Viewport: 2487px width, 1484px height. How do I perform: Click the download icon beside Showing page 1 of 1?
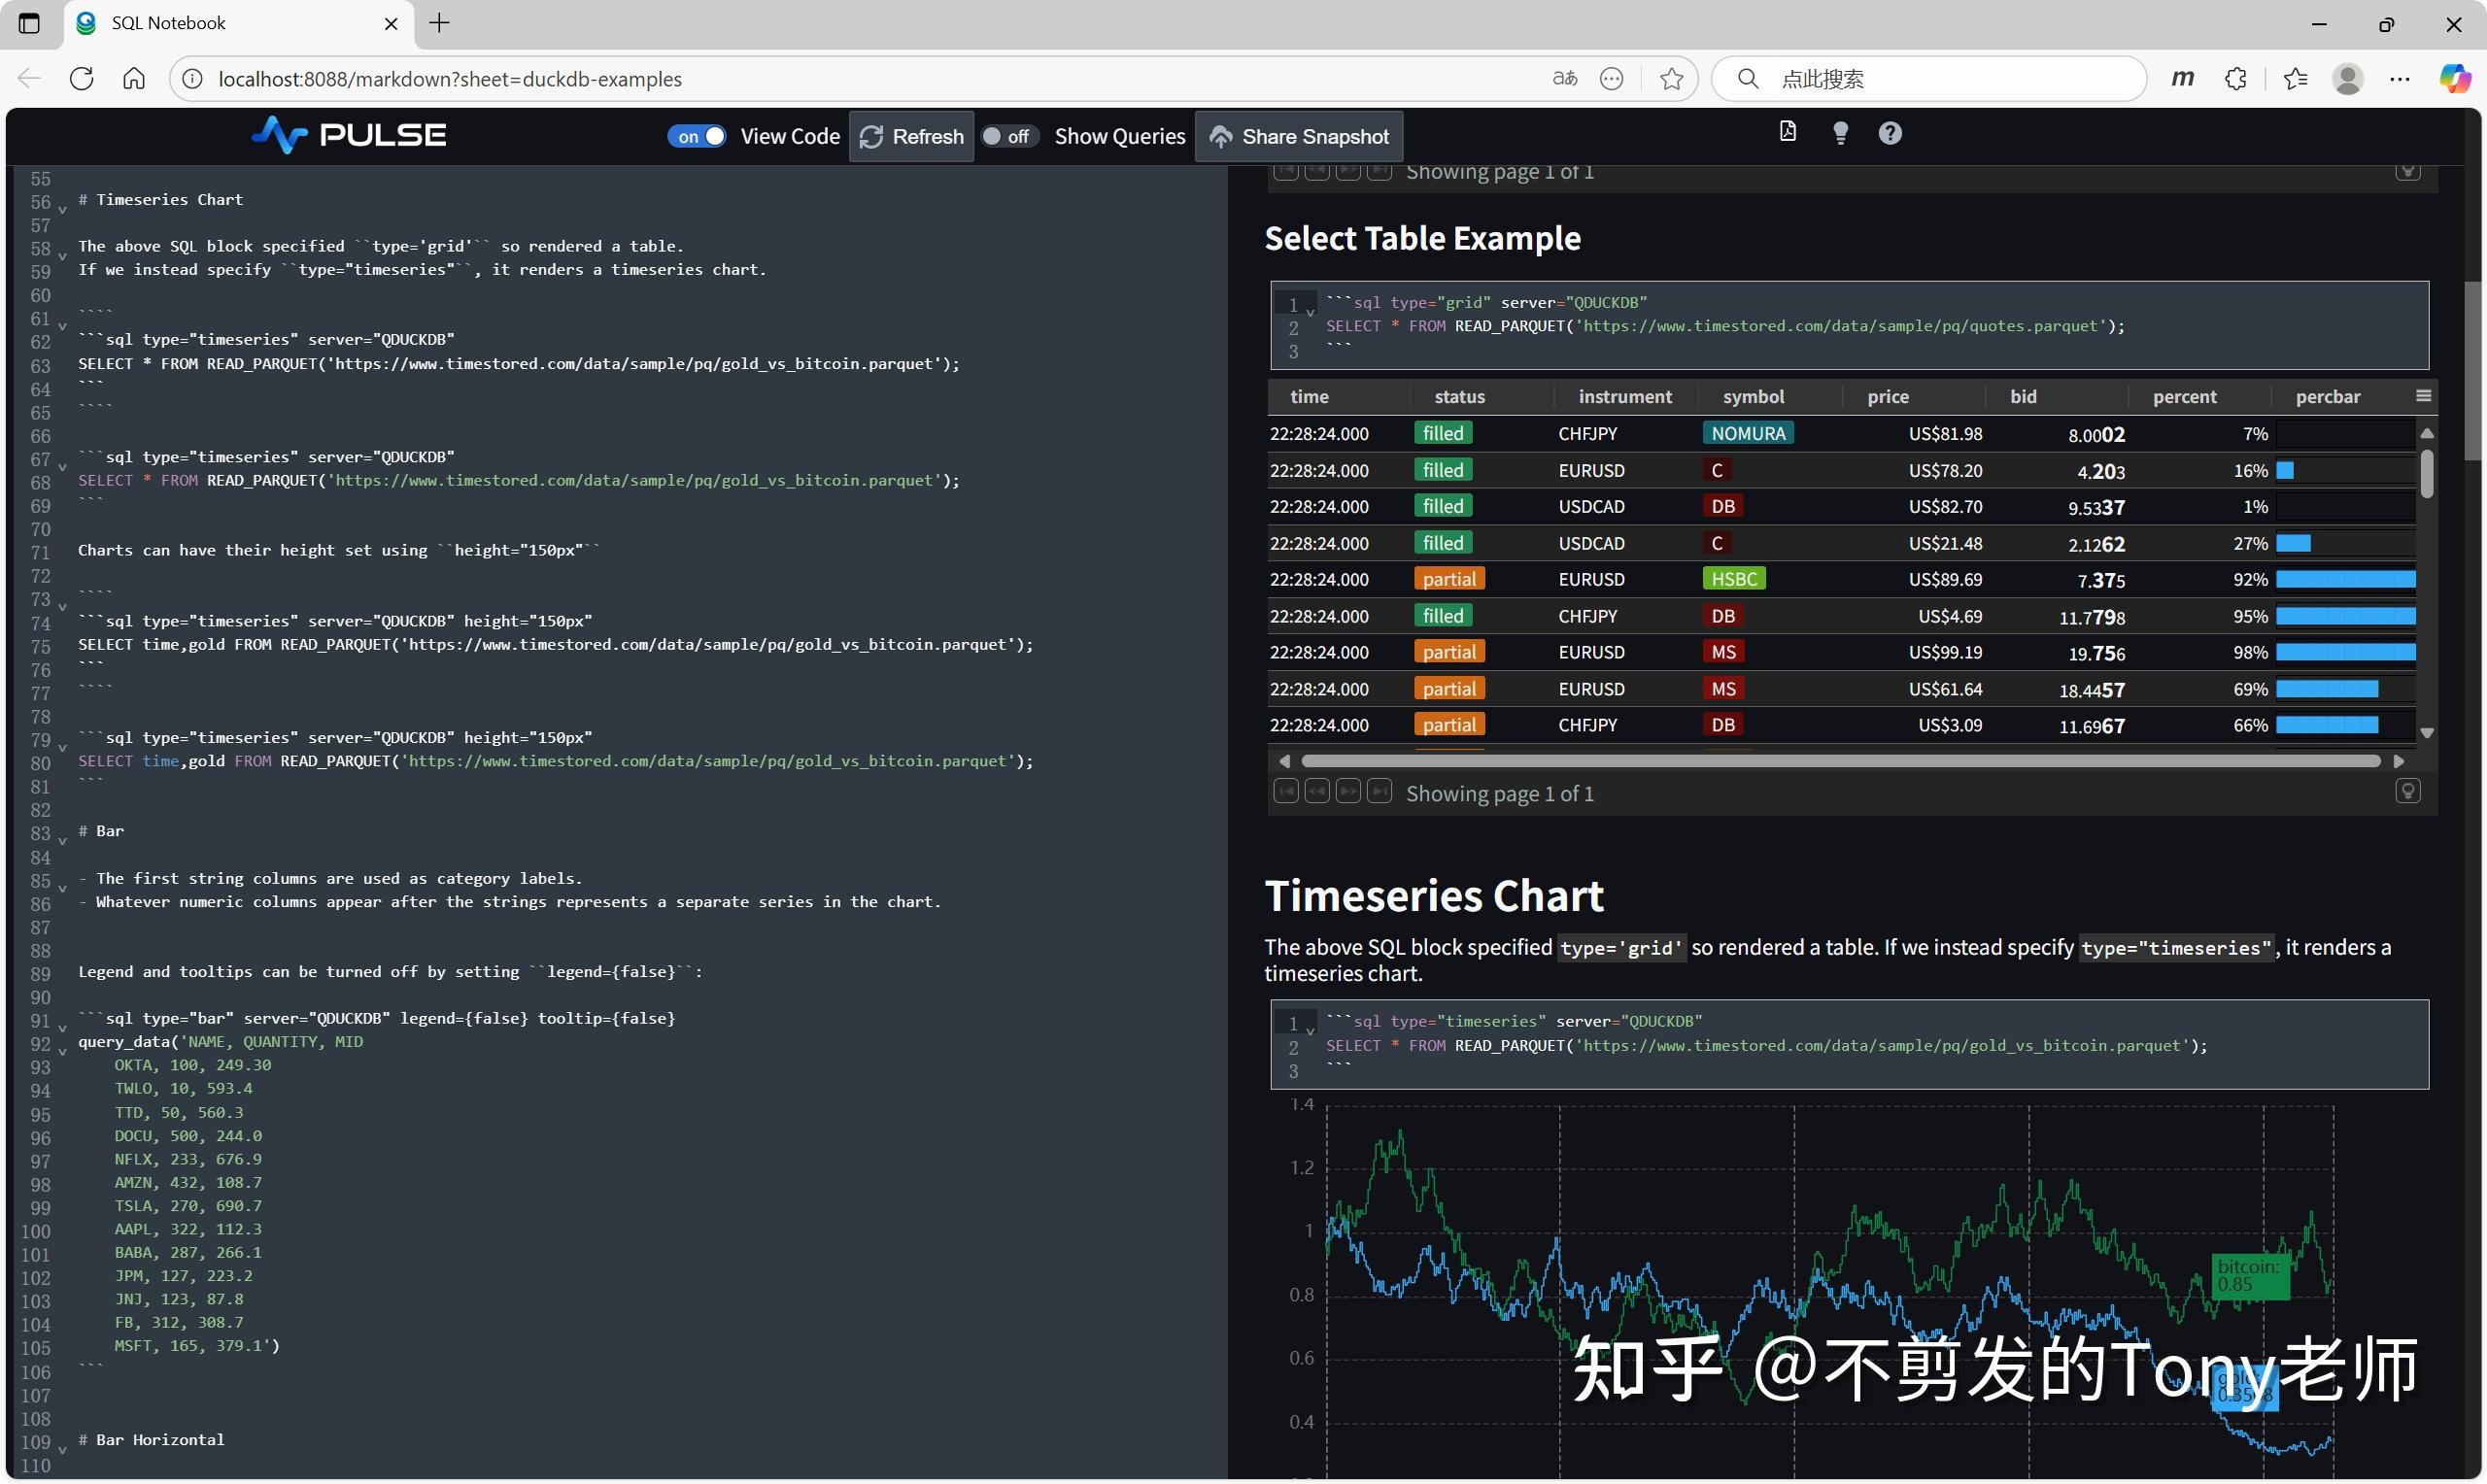point(2407,791)
